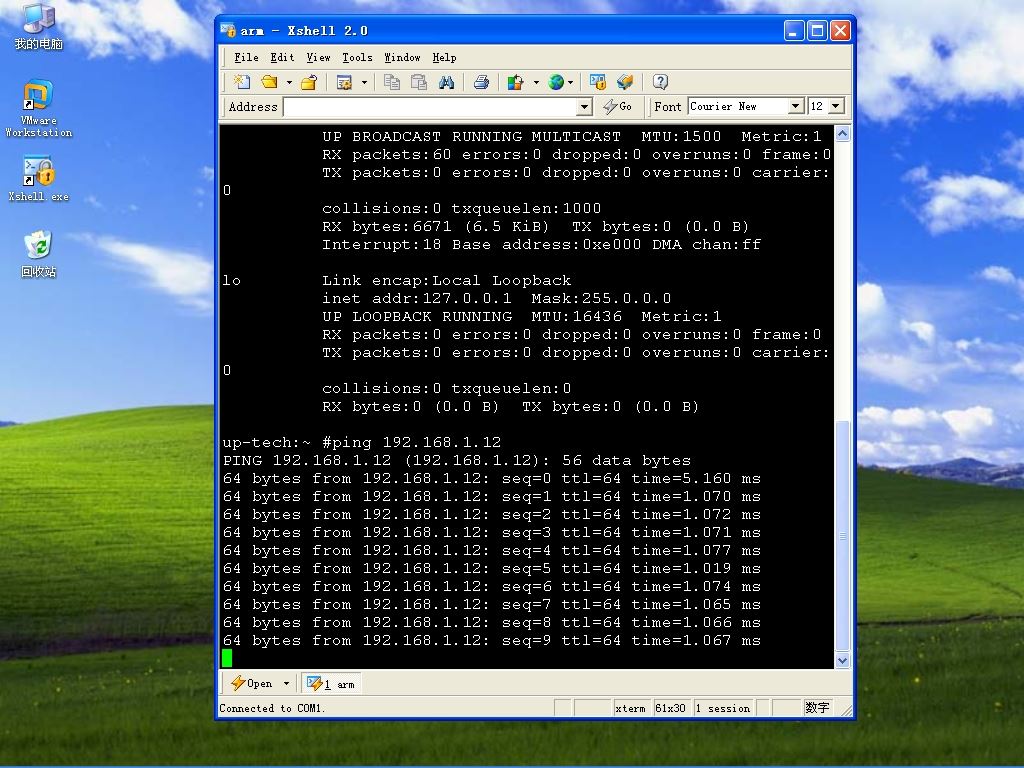Click the 数字 status bar indicator
The width and height of the screenshot is (1024, 768).
[x=817, y=708]
